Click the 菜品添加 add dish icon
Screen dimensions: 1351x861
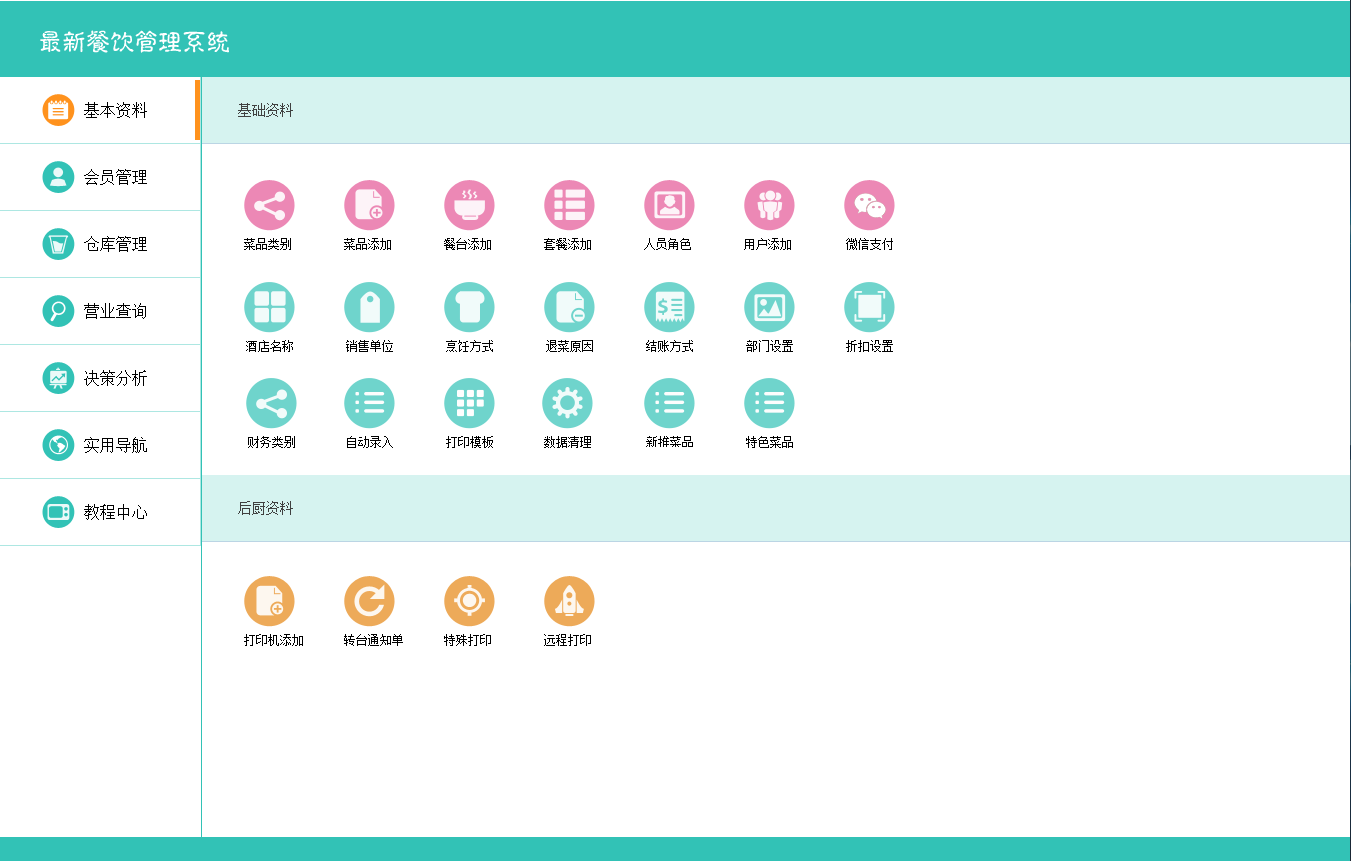click(369, 205)
